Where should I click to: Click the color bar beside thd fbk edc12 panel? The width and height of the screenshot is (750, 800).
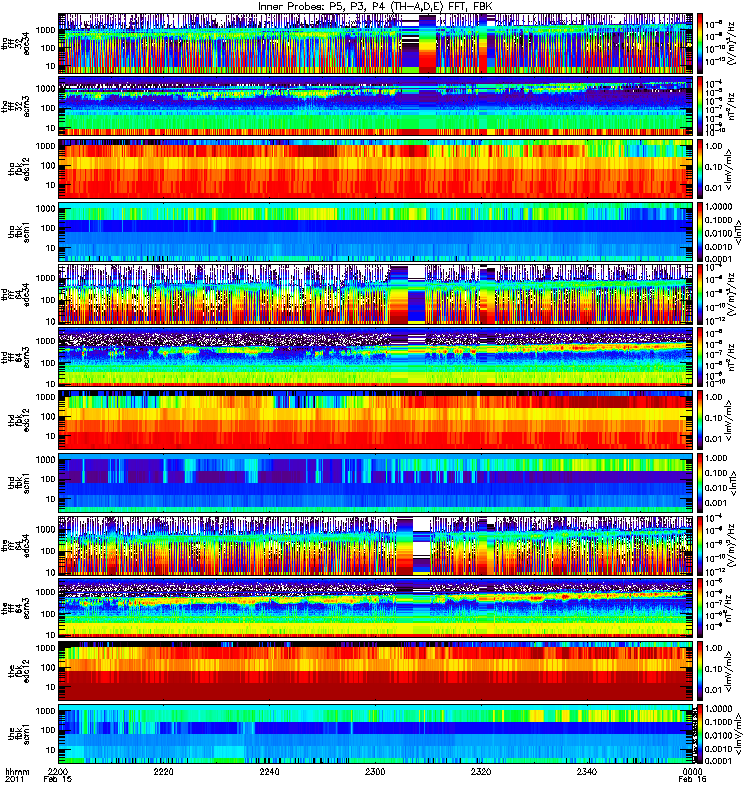tap(700, 420)
